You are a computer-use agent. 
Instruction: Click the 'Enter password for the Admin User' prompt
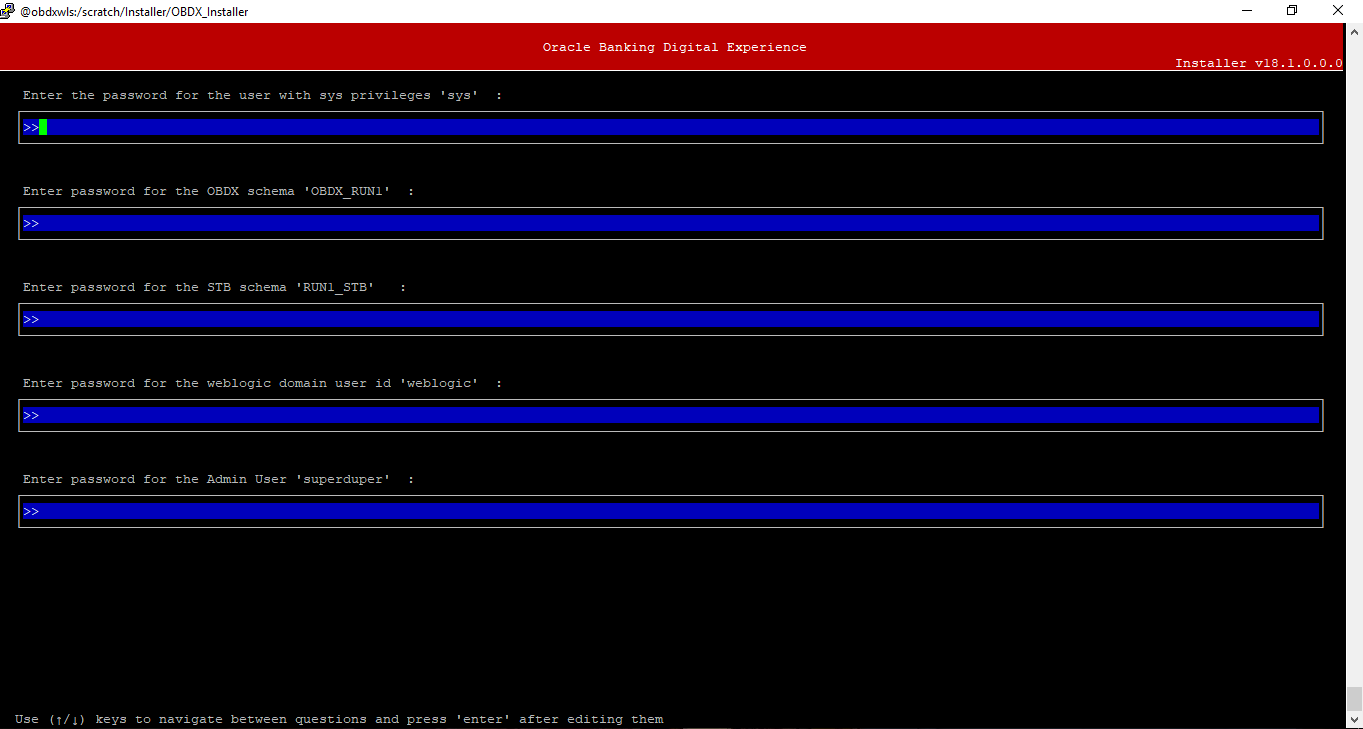(x=218, y=479)
